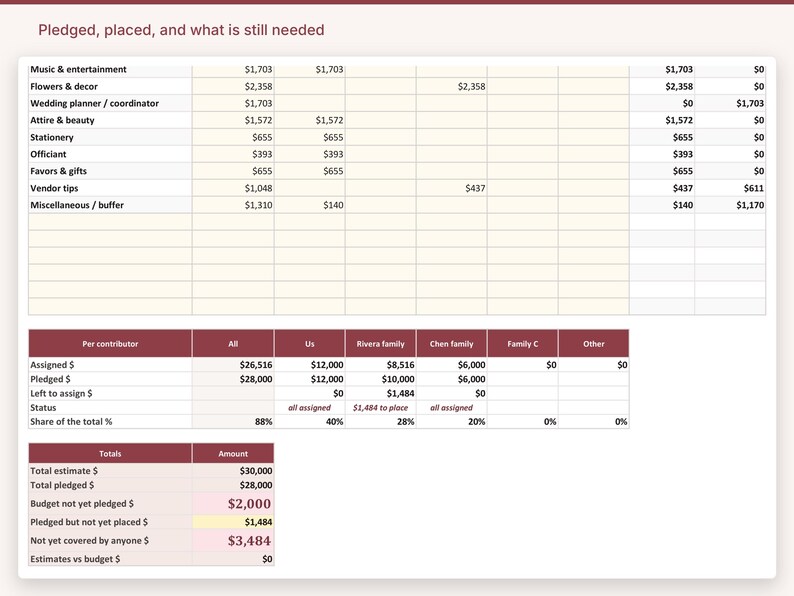Screen dimensions: 794x596
Task: Select the "Chen family" column header
Action: pos(452,343)
